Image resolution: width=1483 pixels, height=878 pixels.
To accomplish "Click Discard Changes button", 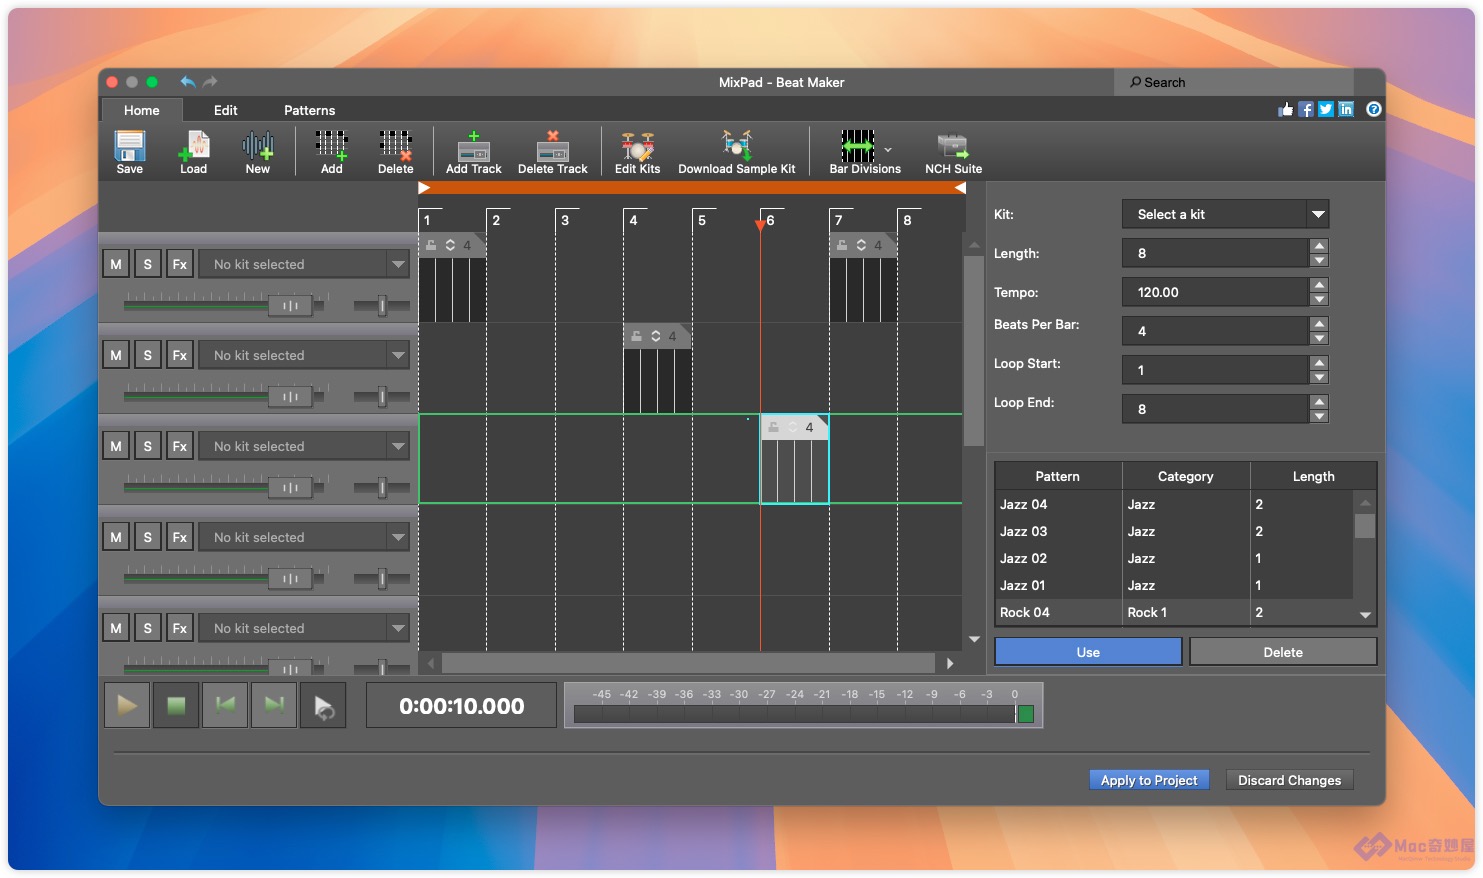I will (1290, 780).
